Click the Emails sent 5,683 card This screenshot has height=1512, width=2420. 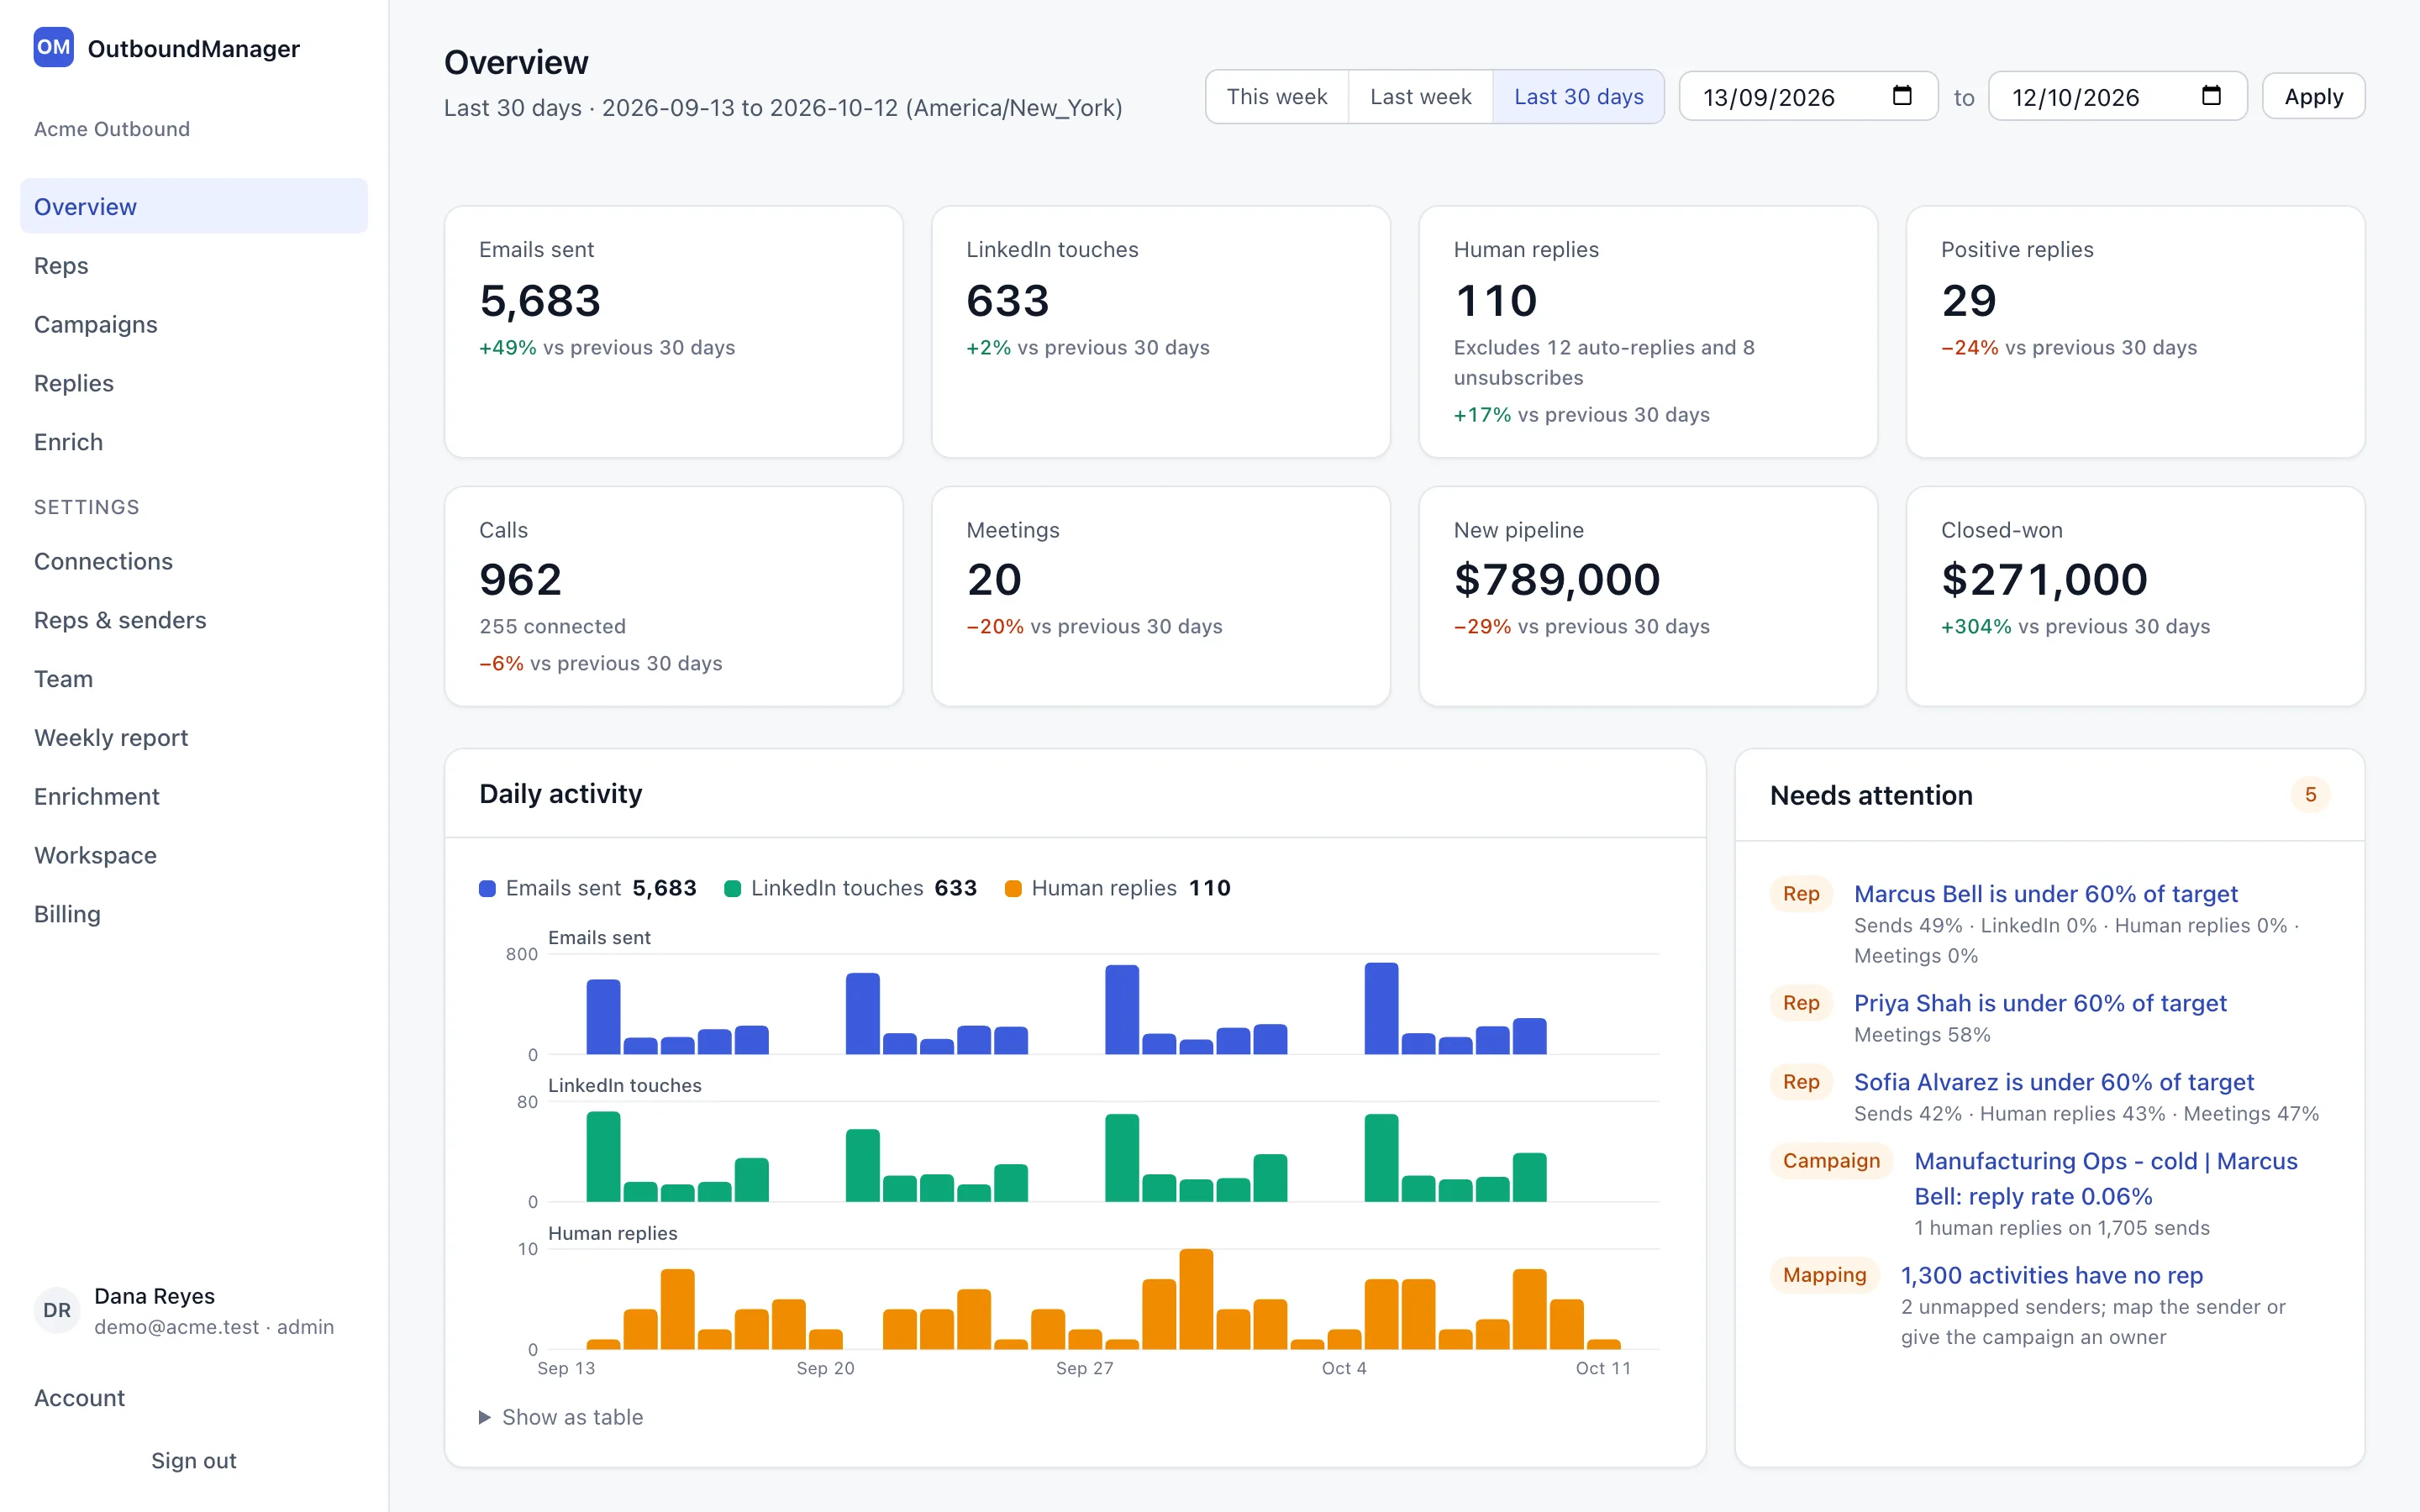(x=673, y=332)
